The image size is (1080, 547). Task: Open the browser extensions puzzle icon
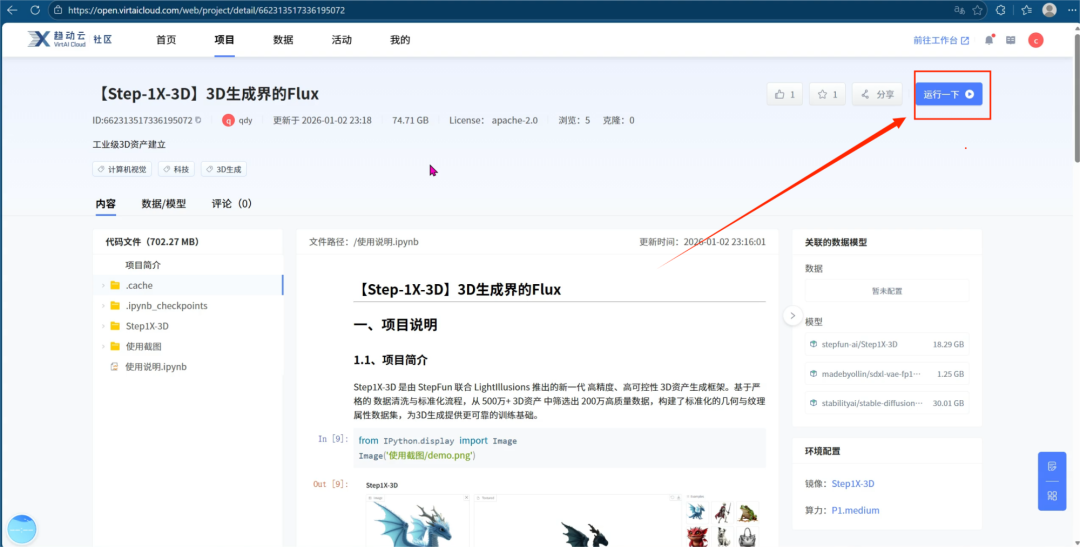click(1001, 10)
